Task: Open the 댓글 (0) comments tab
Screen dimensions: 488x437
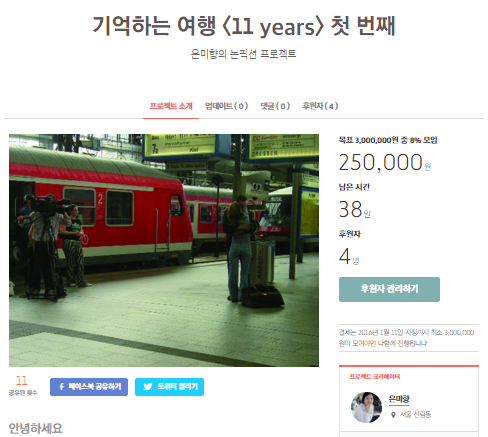Action: 275,106
